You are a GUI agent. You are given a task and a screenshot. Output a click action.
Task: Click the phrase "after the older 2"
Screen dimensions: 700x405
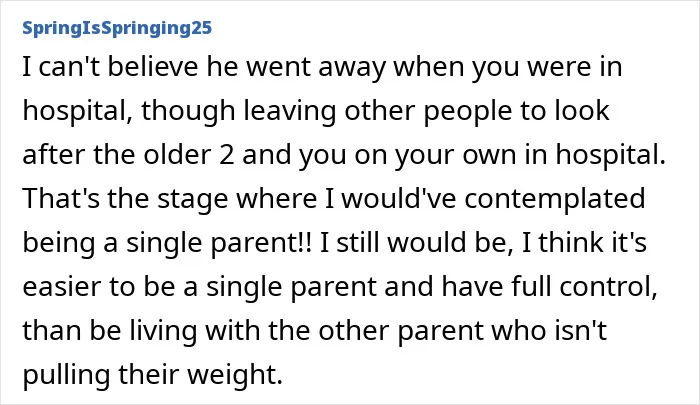click(x=128, y=154)
